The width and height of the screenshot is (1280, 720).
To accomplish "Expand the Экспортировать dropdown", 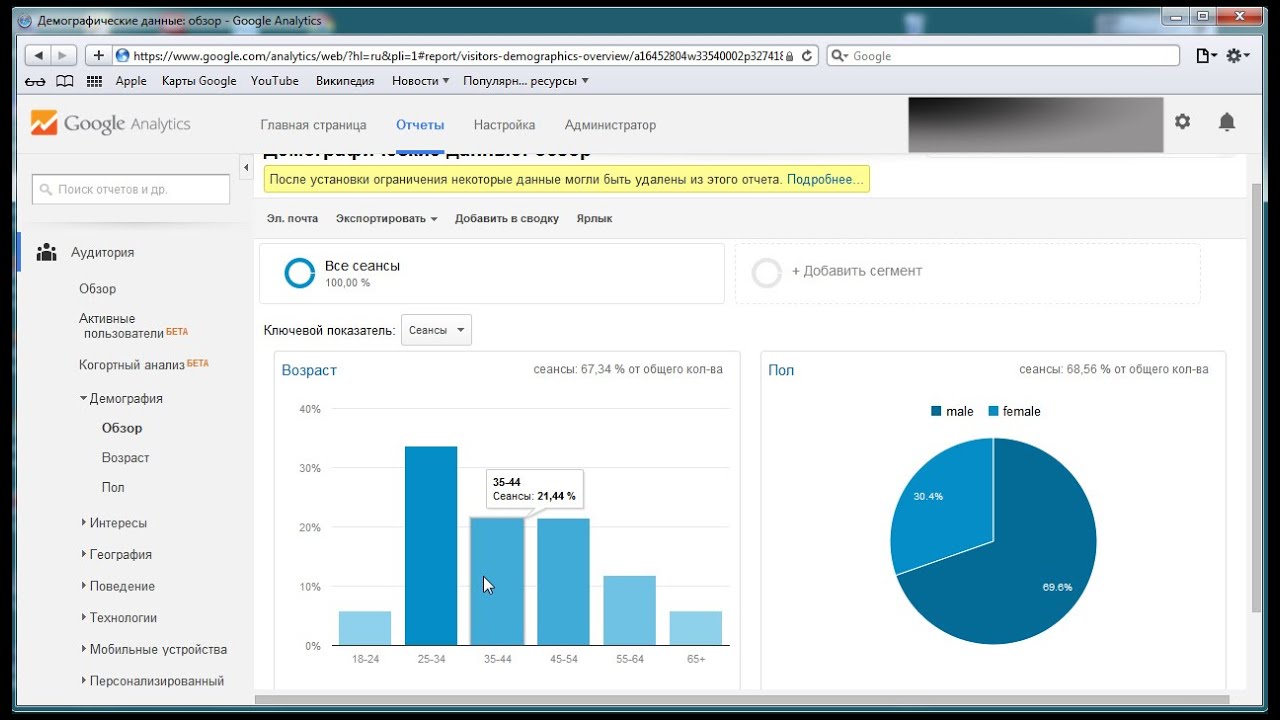I will [386, 218].
